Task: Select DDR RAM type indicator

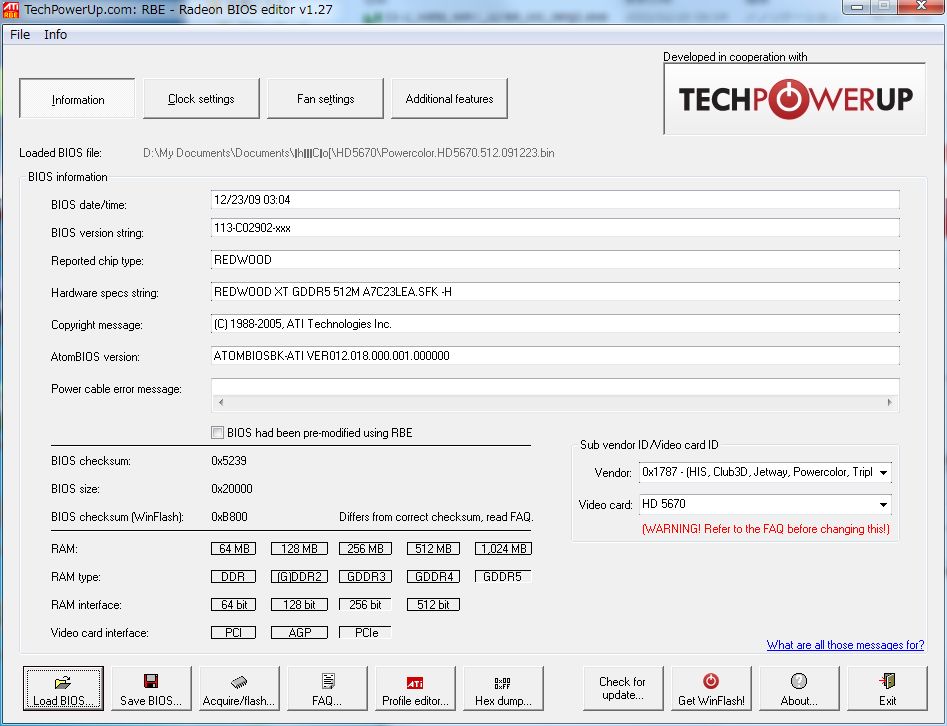Action: click(233, 577)
